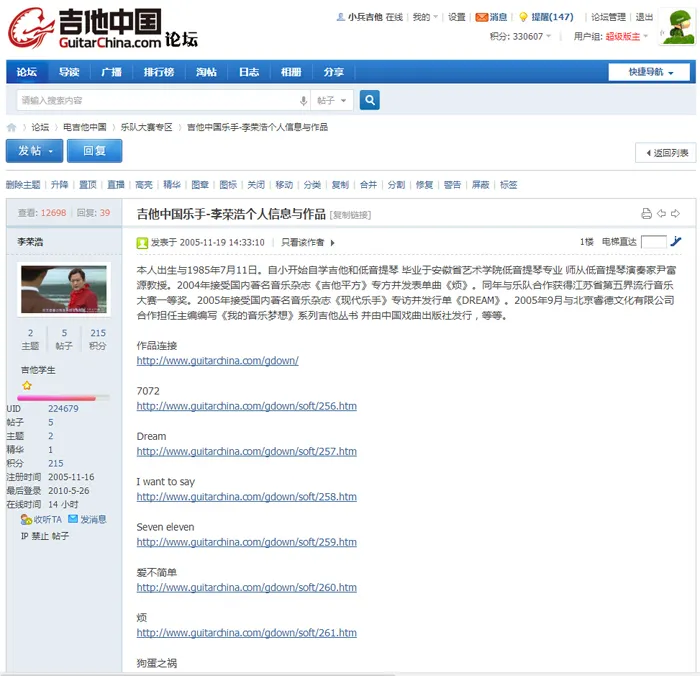
Task: Click the 合并 moderation link
Action: pyautogui.click(x=368, y=185)
